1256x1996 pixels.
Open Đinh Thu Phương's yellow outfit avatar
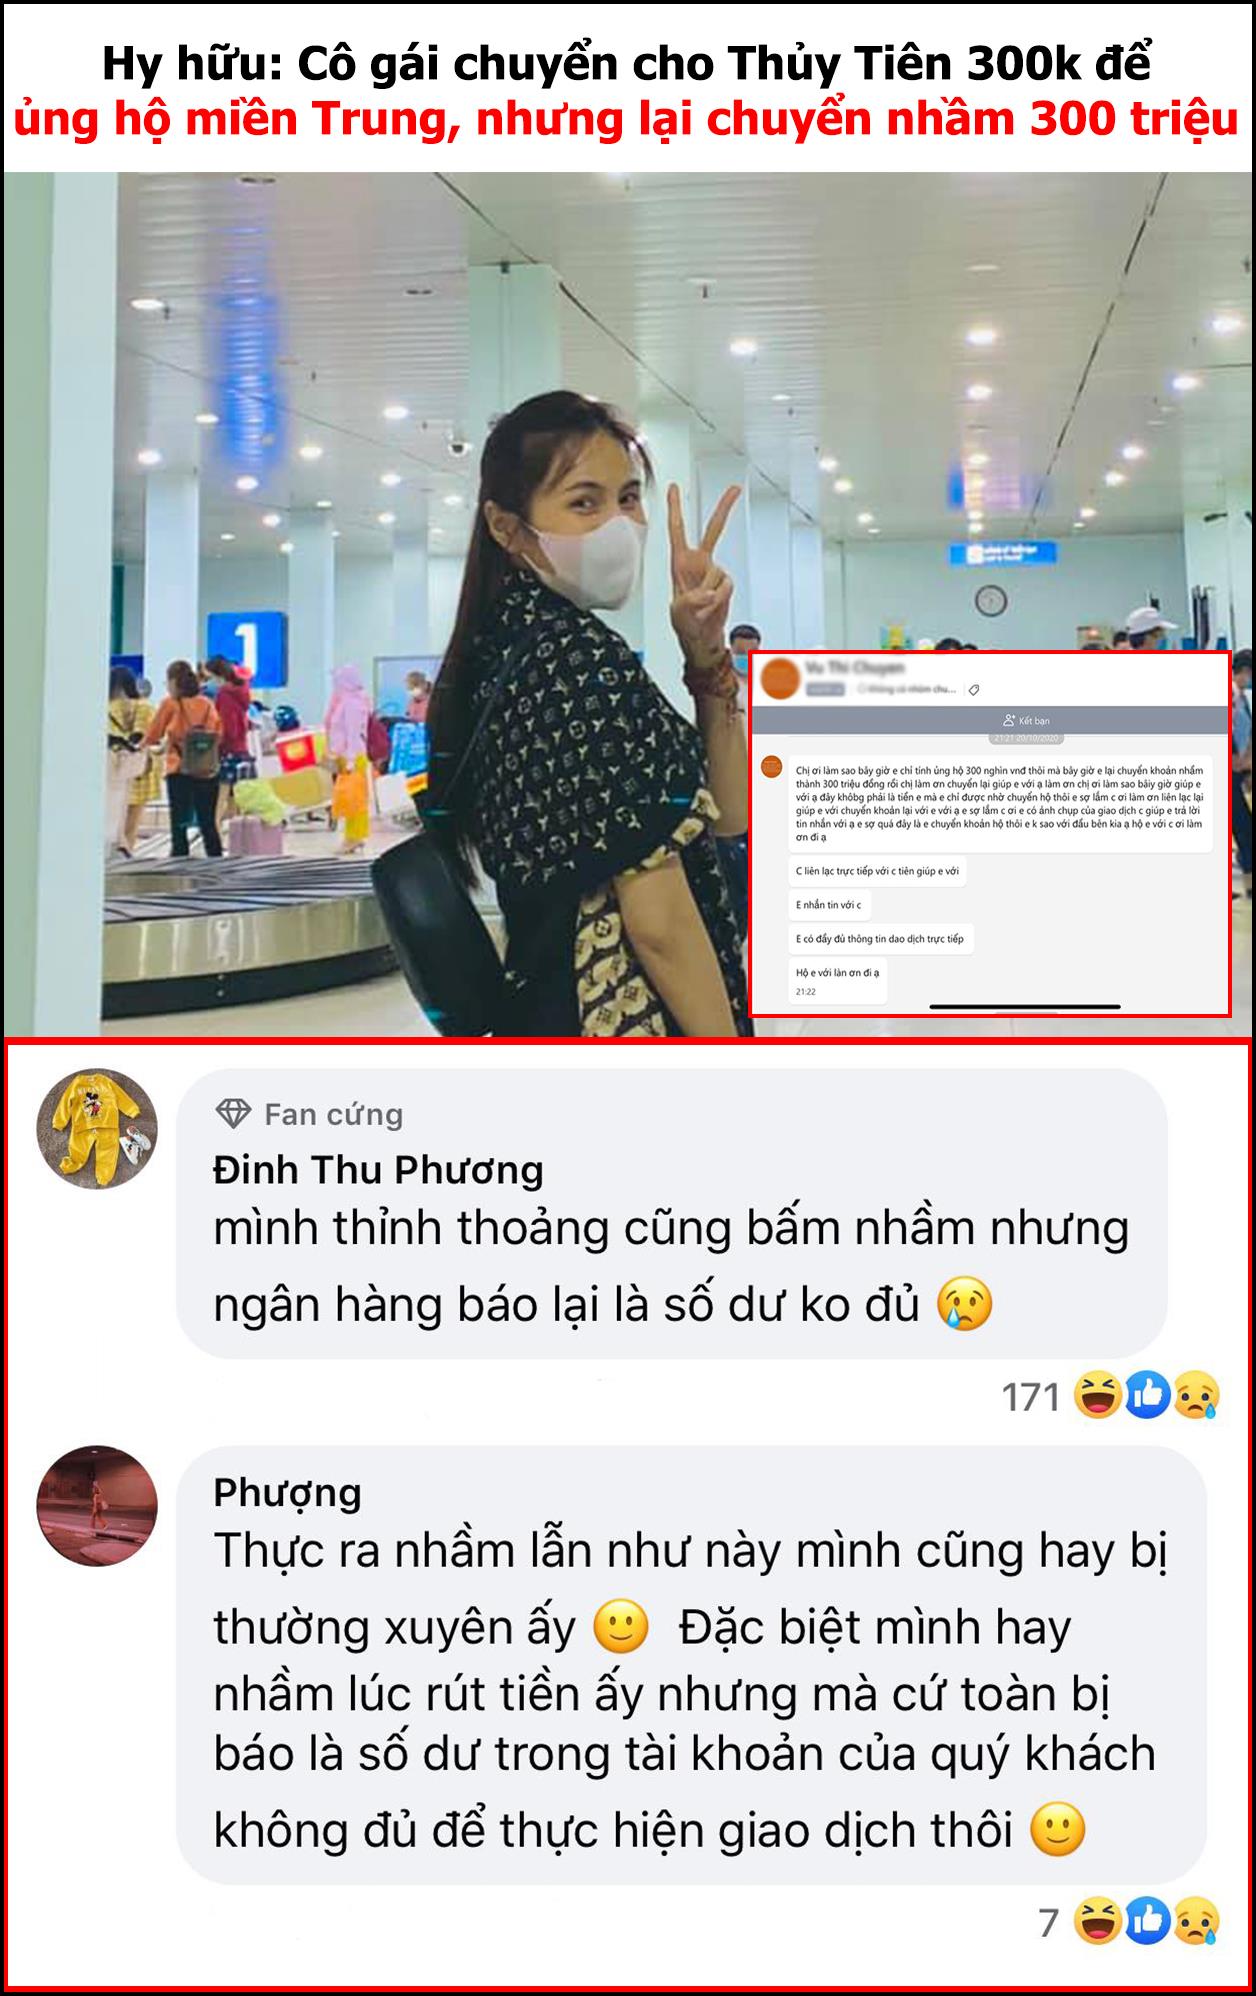[x=98, y=1129]
